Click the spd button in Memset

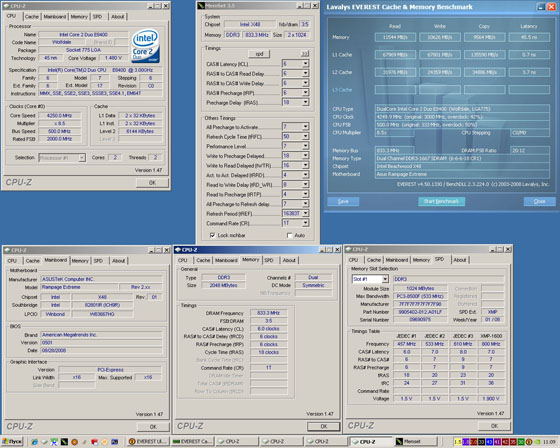[x=259, y=54]
